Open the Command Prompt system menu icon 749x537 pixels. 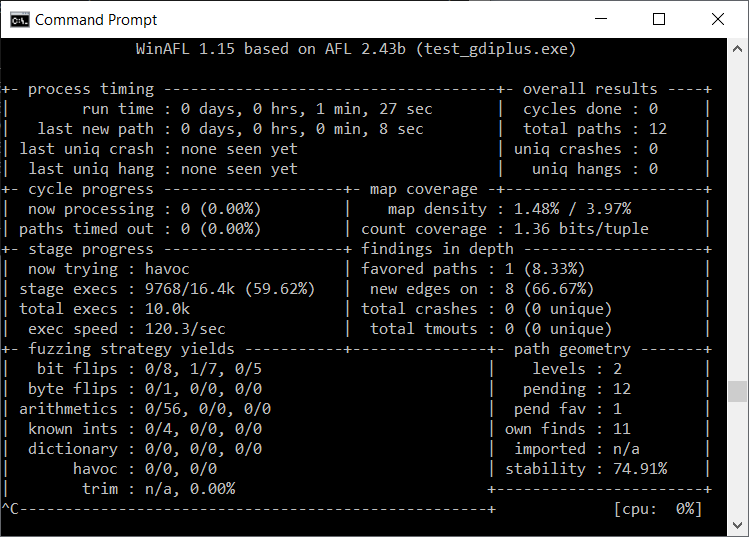(20, 20)
